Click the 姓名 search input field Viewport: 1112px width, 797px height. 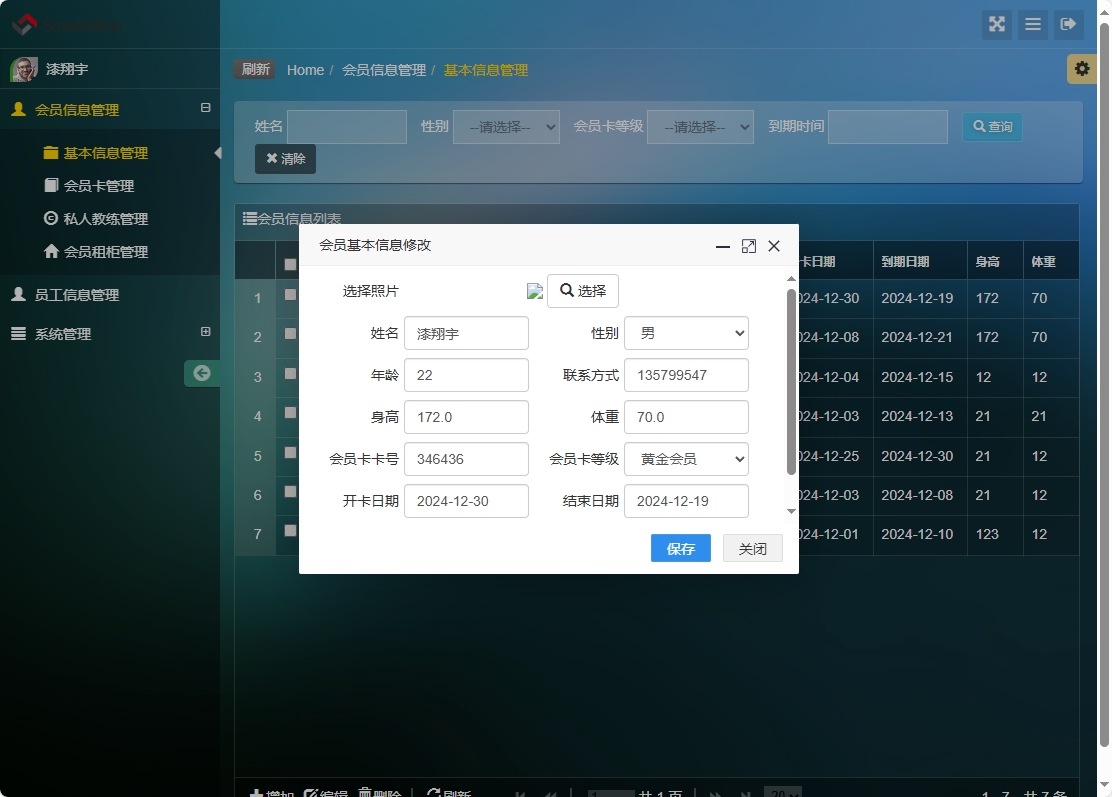click(347, 126)
